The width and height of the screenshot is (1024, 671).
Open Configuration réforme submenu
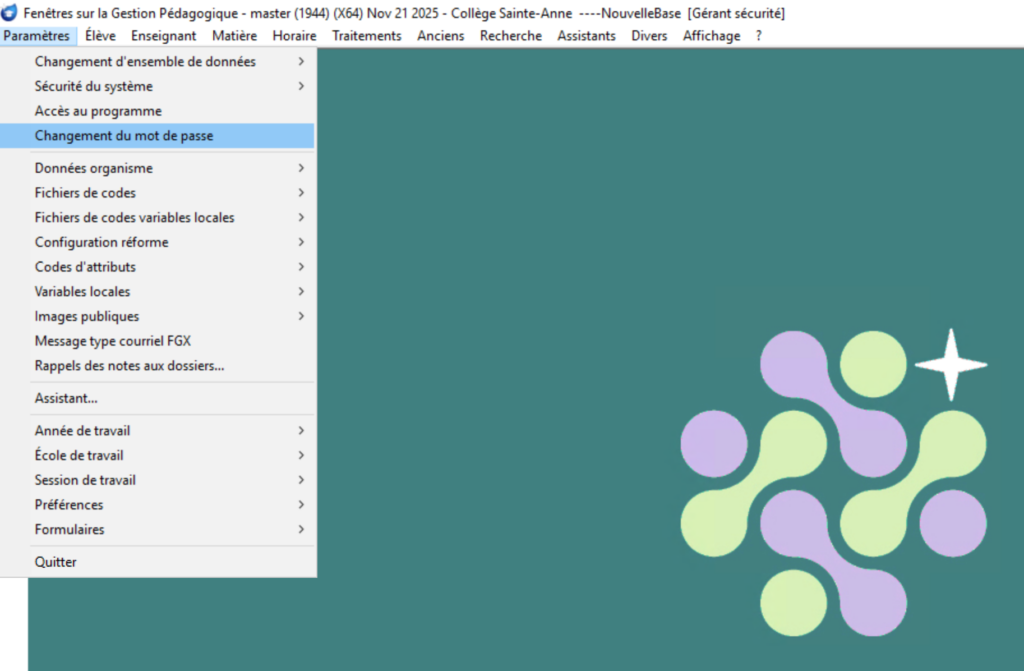(x=101, y=242)
